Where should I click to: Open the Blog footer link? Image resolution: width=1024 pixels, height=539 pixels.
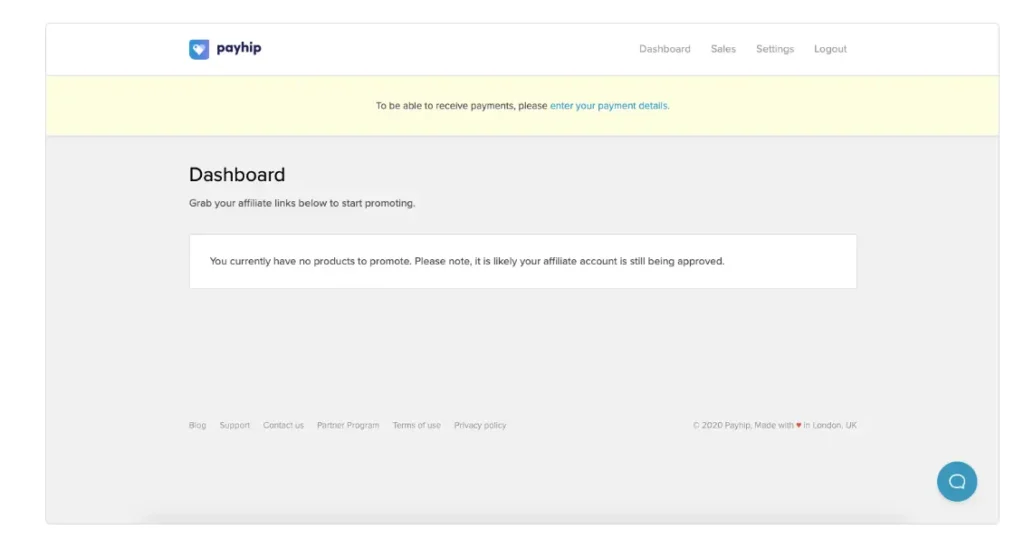[197, 426]
